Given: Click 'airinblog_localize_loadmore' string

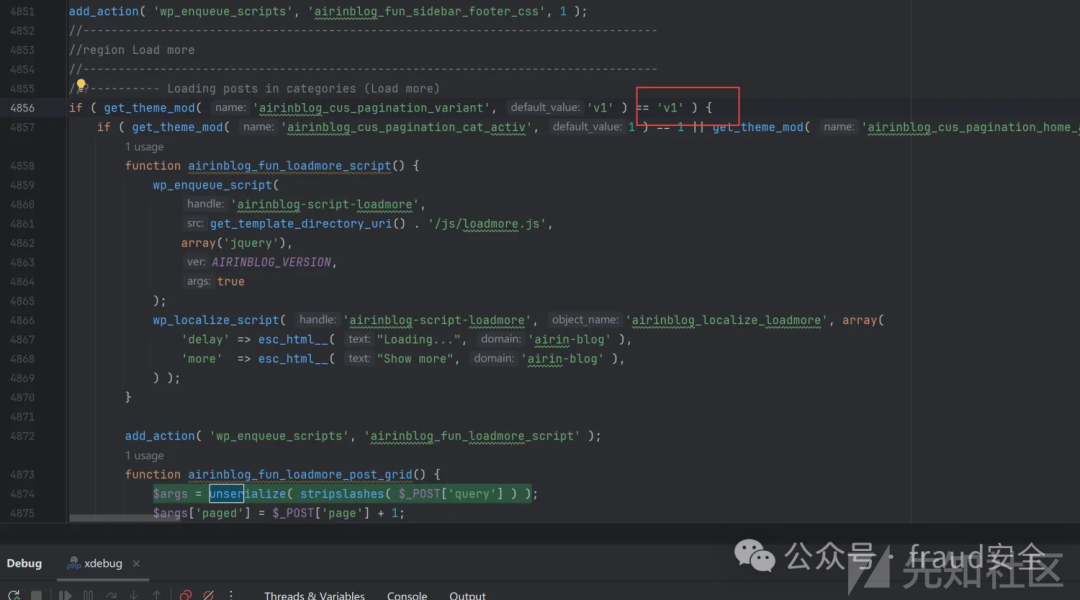Looking at the screenshot, I should [726, 320].
